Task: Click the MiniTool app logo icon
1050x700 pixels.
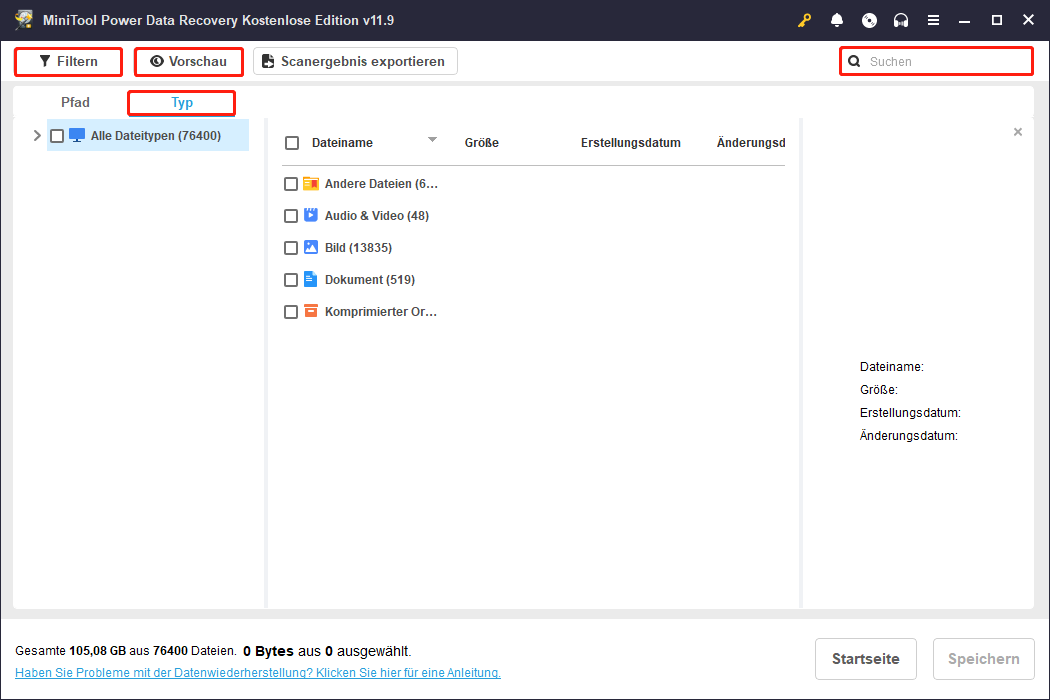Action: pyautogui.click(x=24, y=19)
